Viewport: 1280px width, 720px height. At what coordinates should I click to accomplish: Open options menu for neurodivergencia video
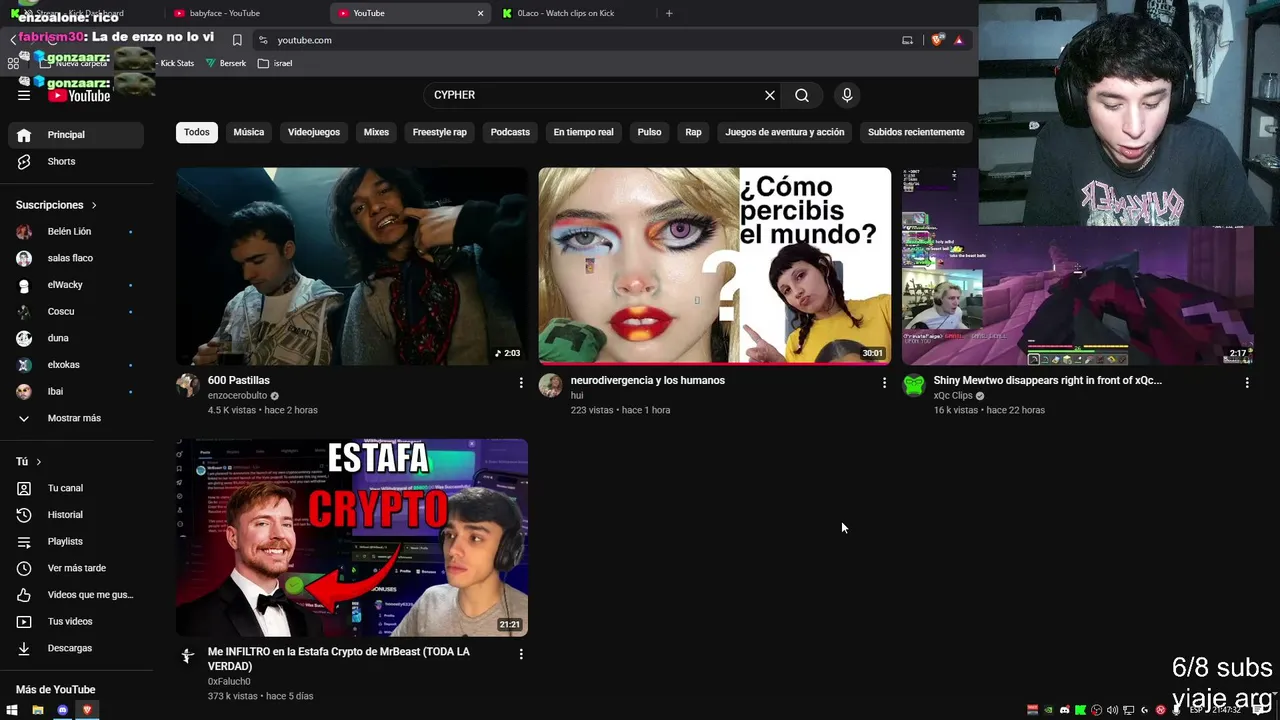(x=884, y=383)
